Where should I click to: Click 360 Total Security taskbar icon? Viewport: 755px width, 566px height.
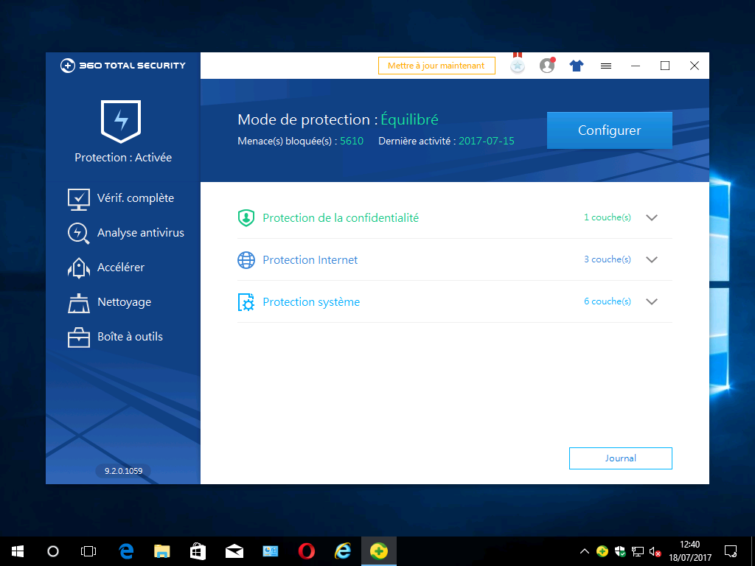coord(379,551)
